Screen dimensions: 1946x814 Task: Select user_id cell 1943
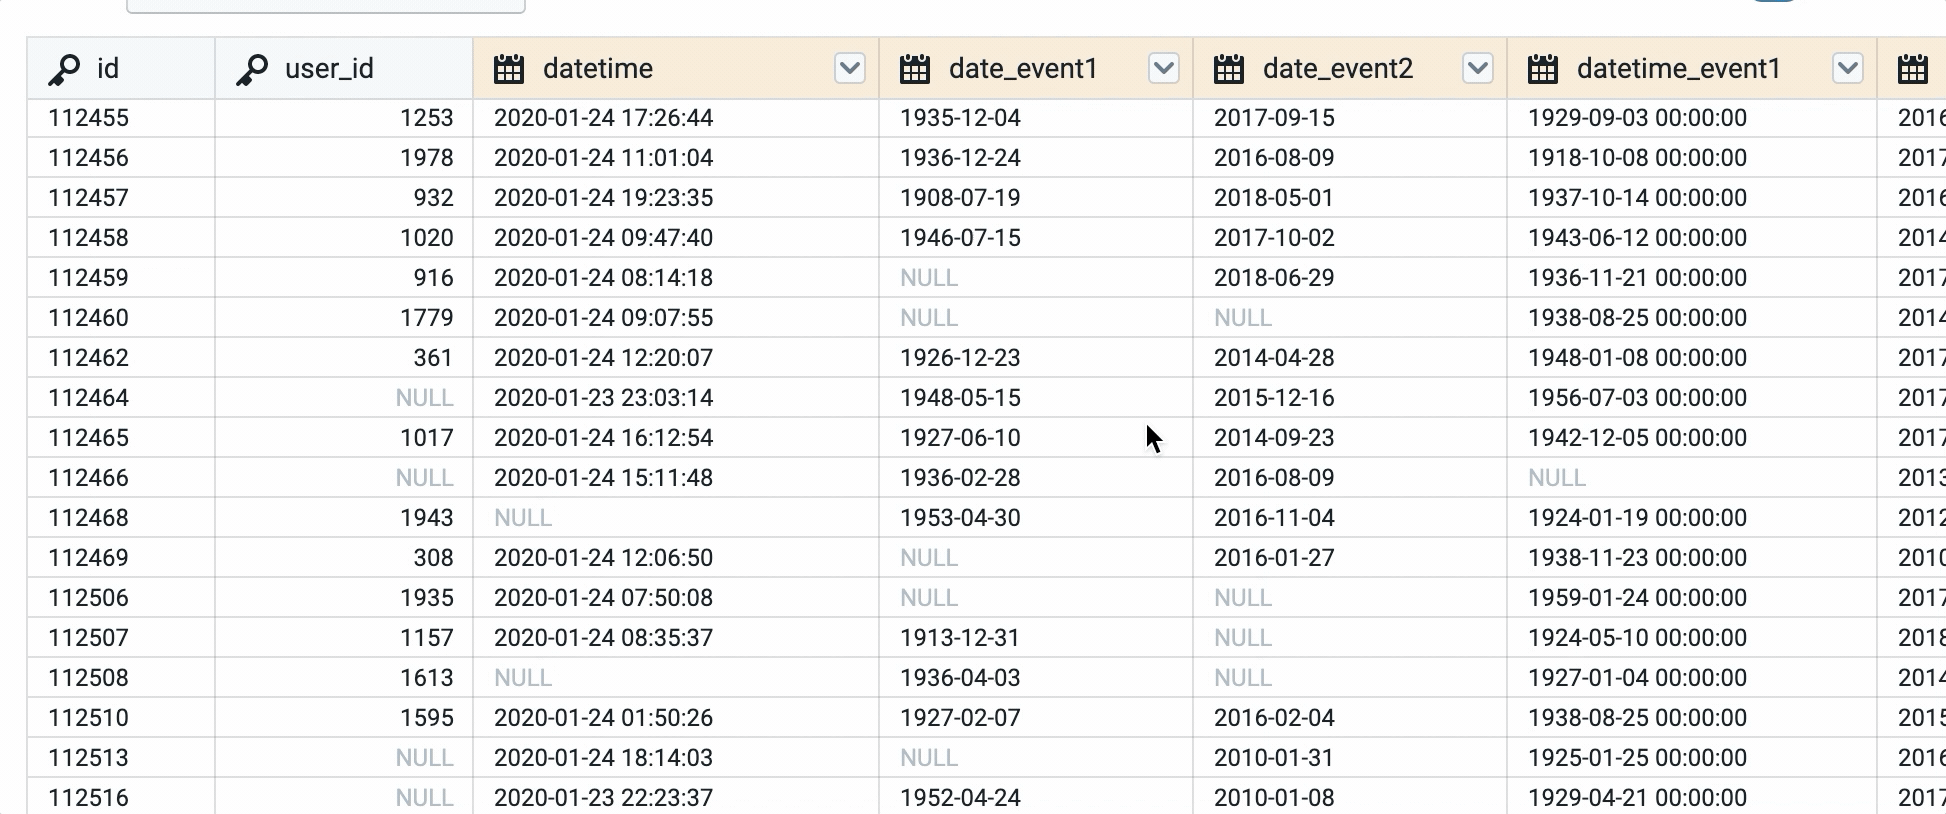[x=344, y=518]
